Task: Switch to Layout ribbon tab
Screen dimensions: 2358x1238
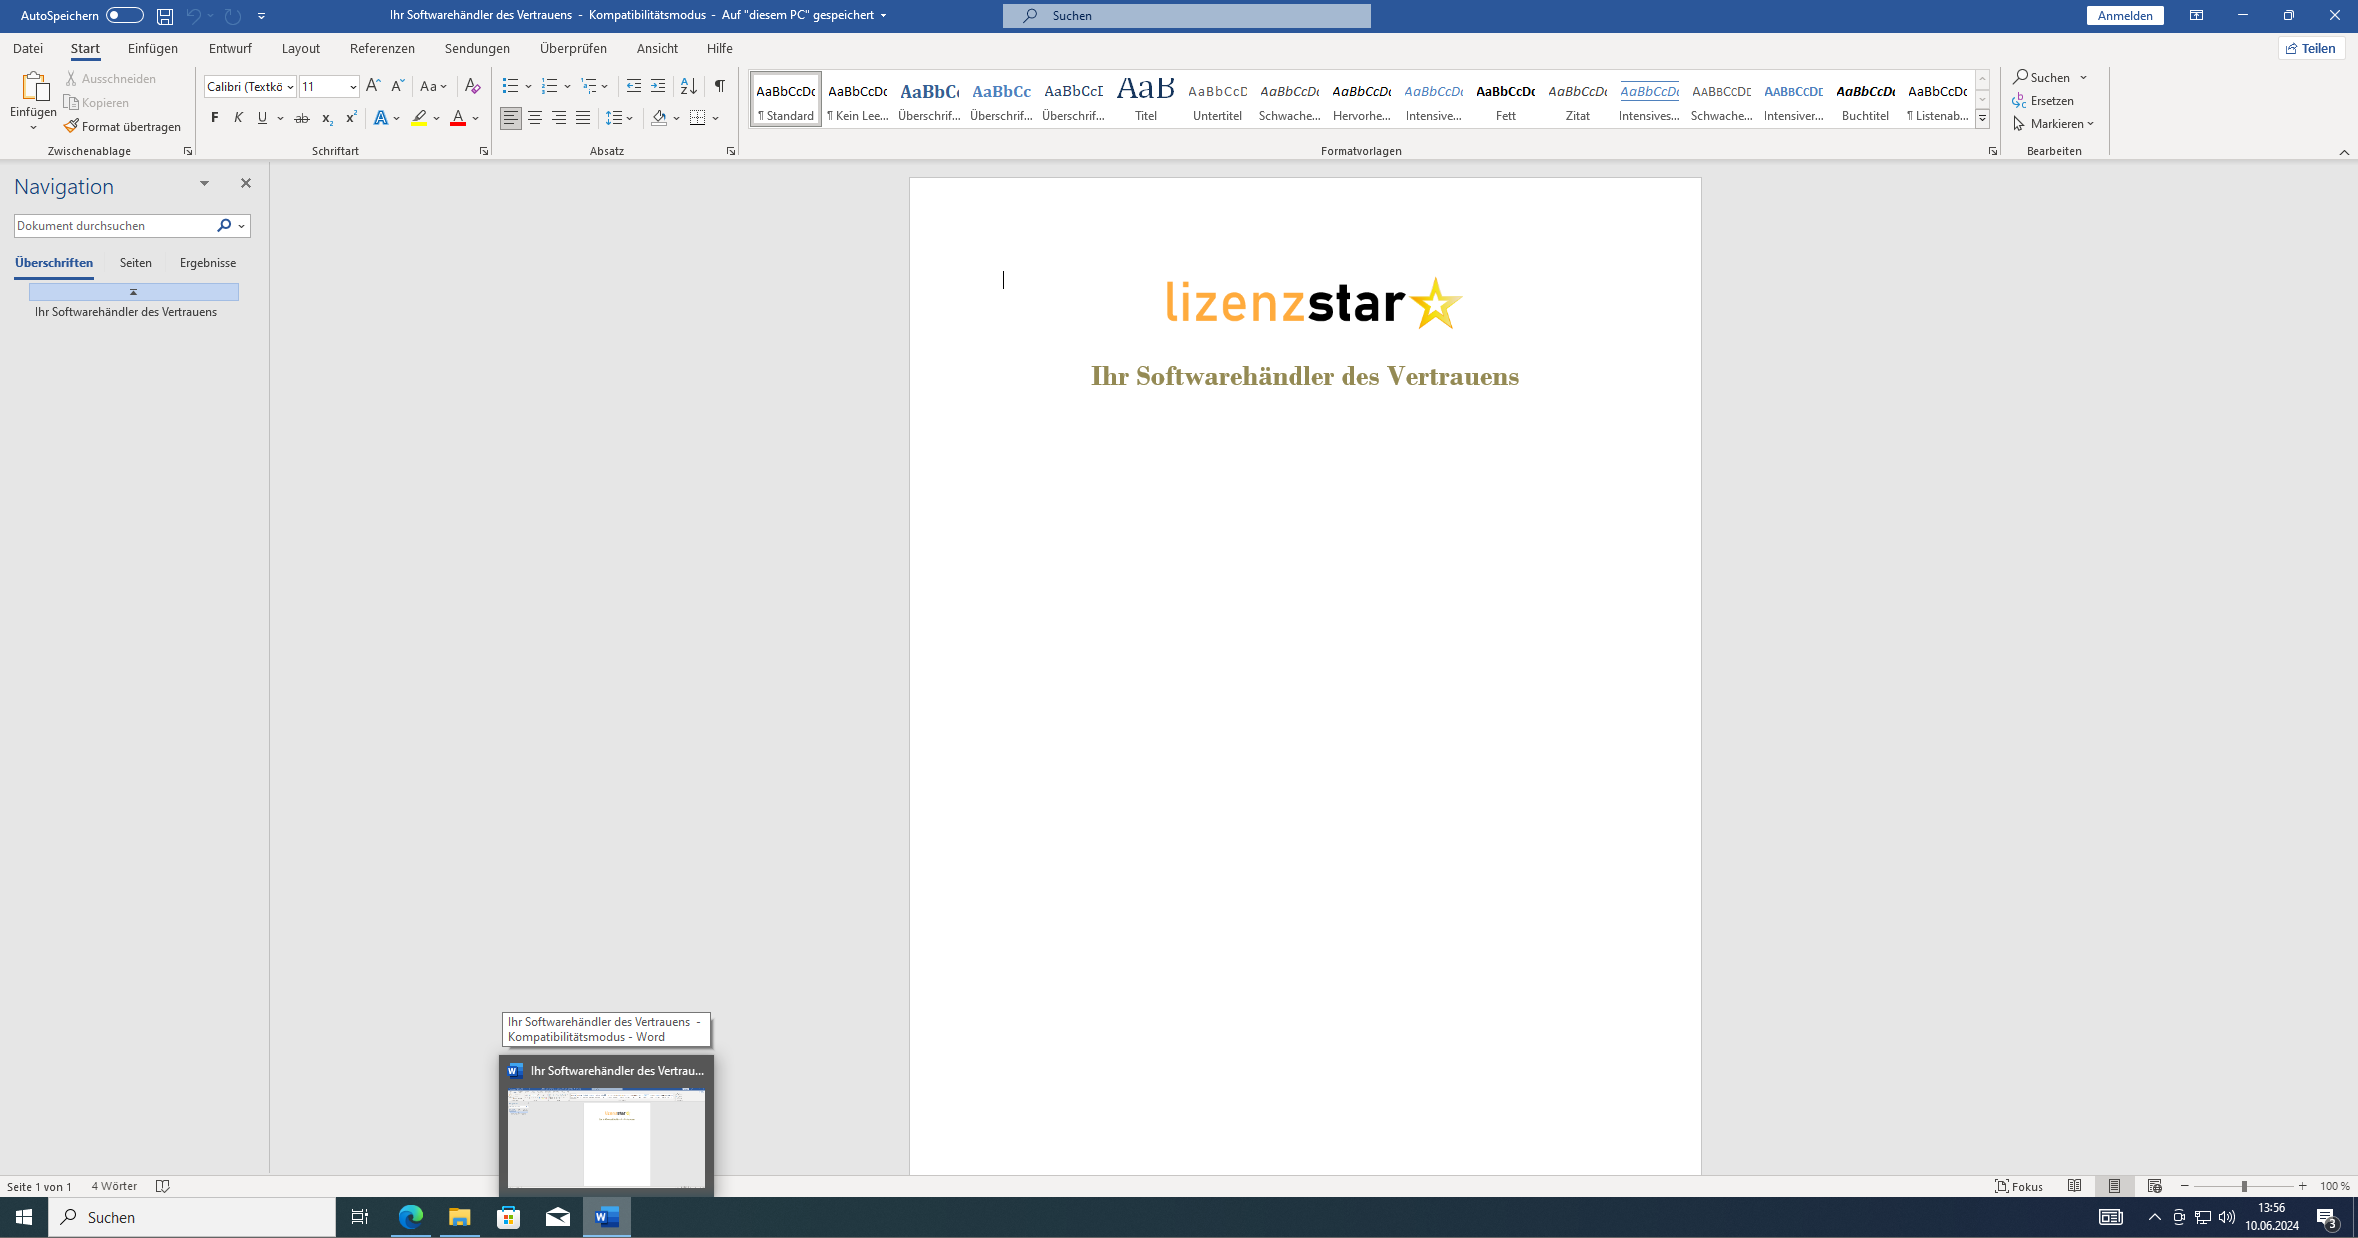Action: point(300,48)
